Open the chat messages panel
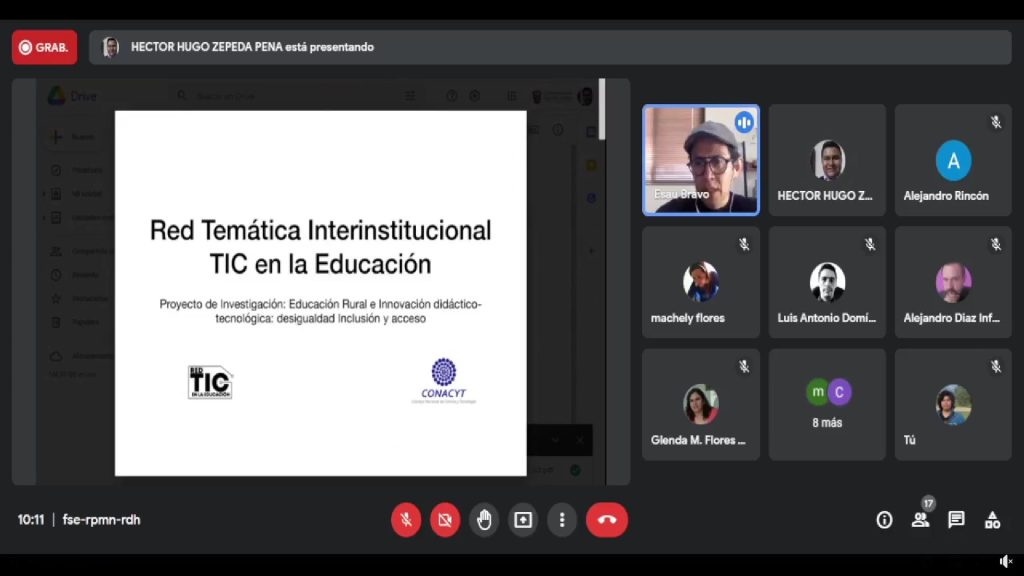 [x=956, y=520]
